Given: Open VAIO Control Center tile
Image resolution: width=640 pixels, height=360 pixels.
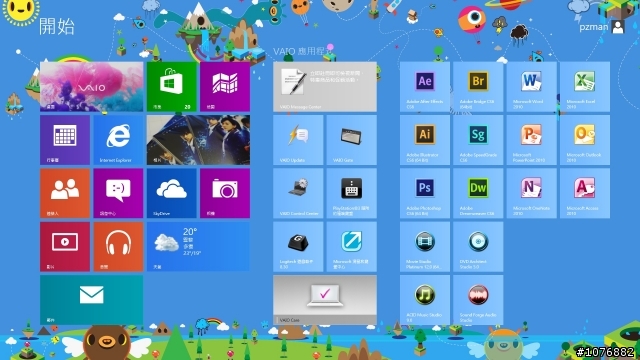Looking at the screenshot, I should 298,193.
